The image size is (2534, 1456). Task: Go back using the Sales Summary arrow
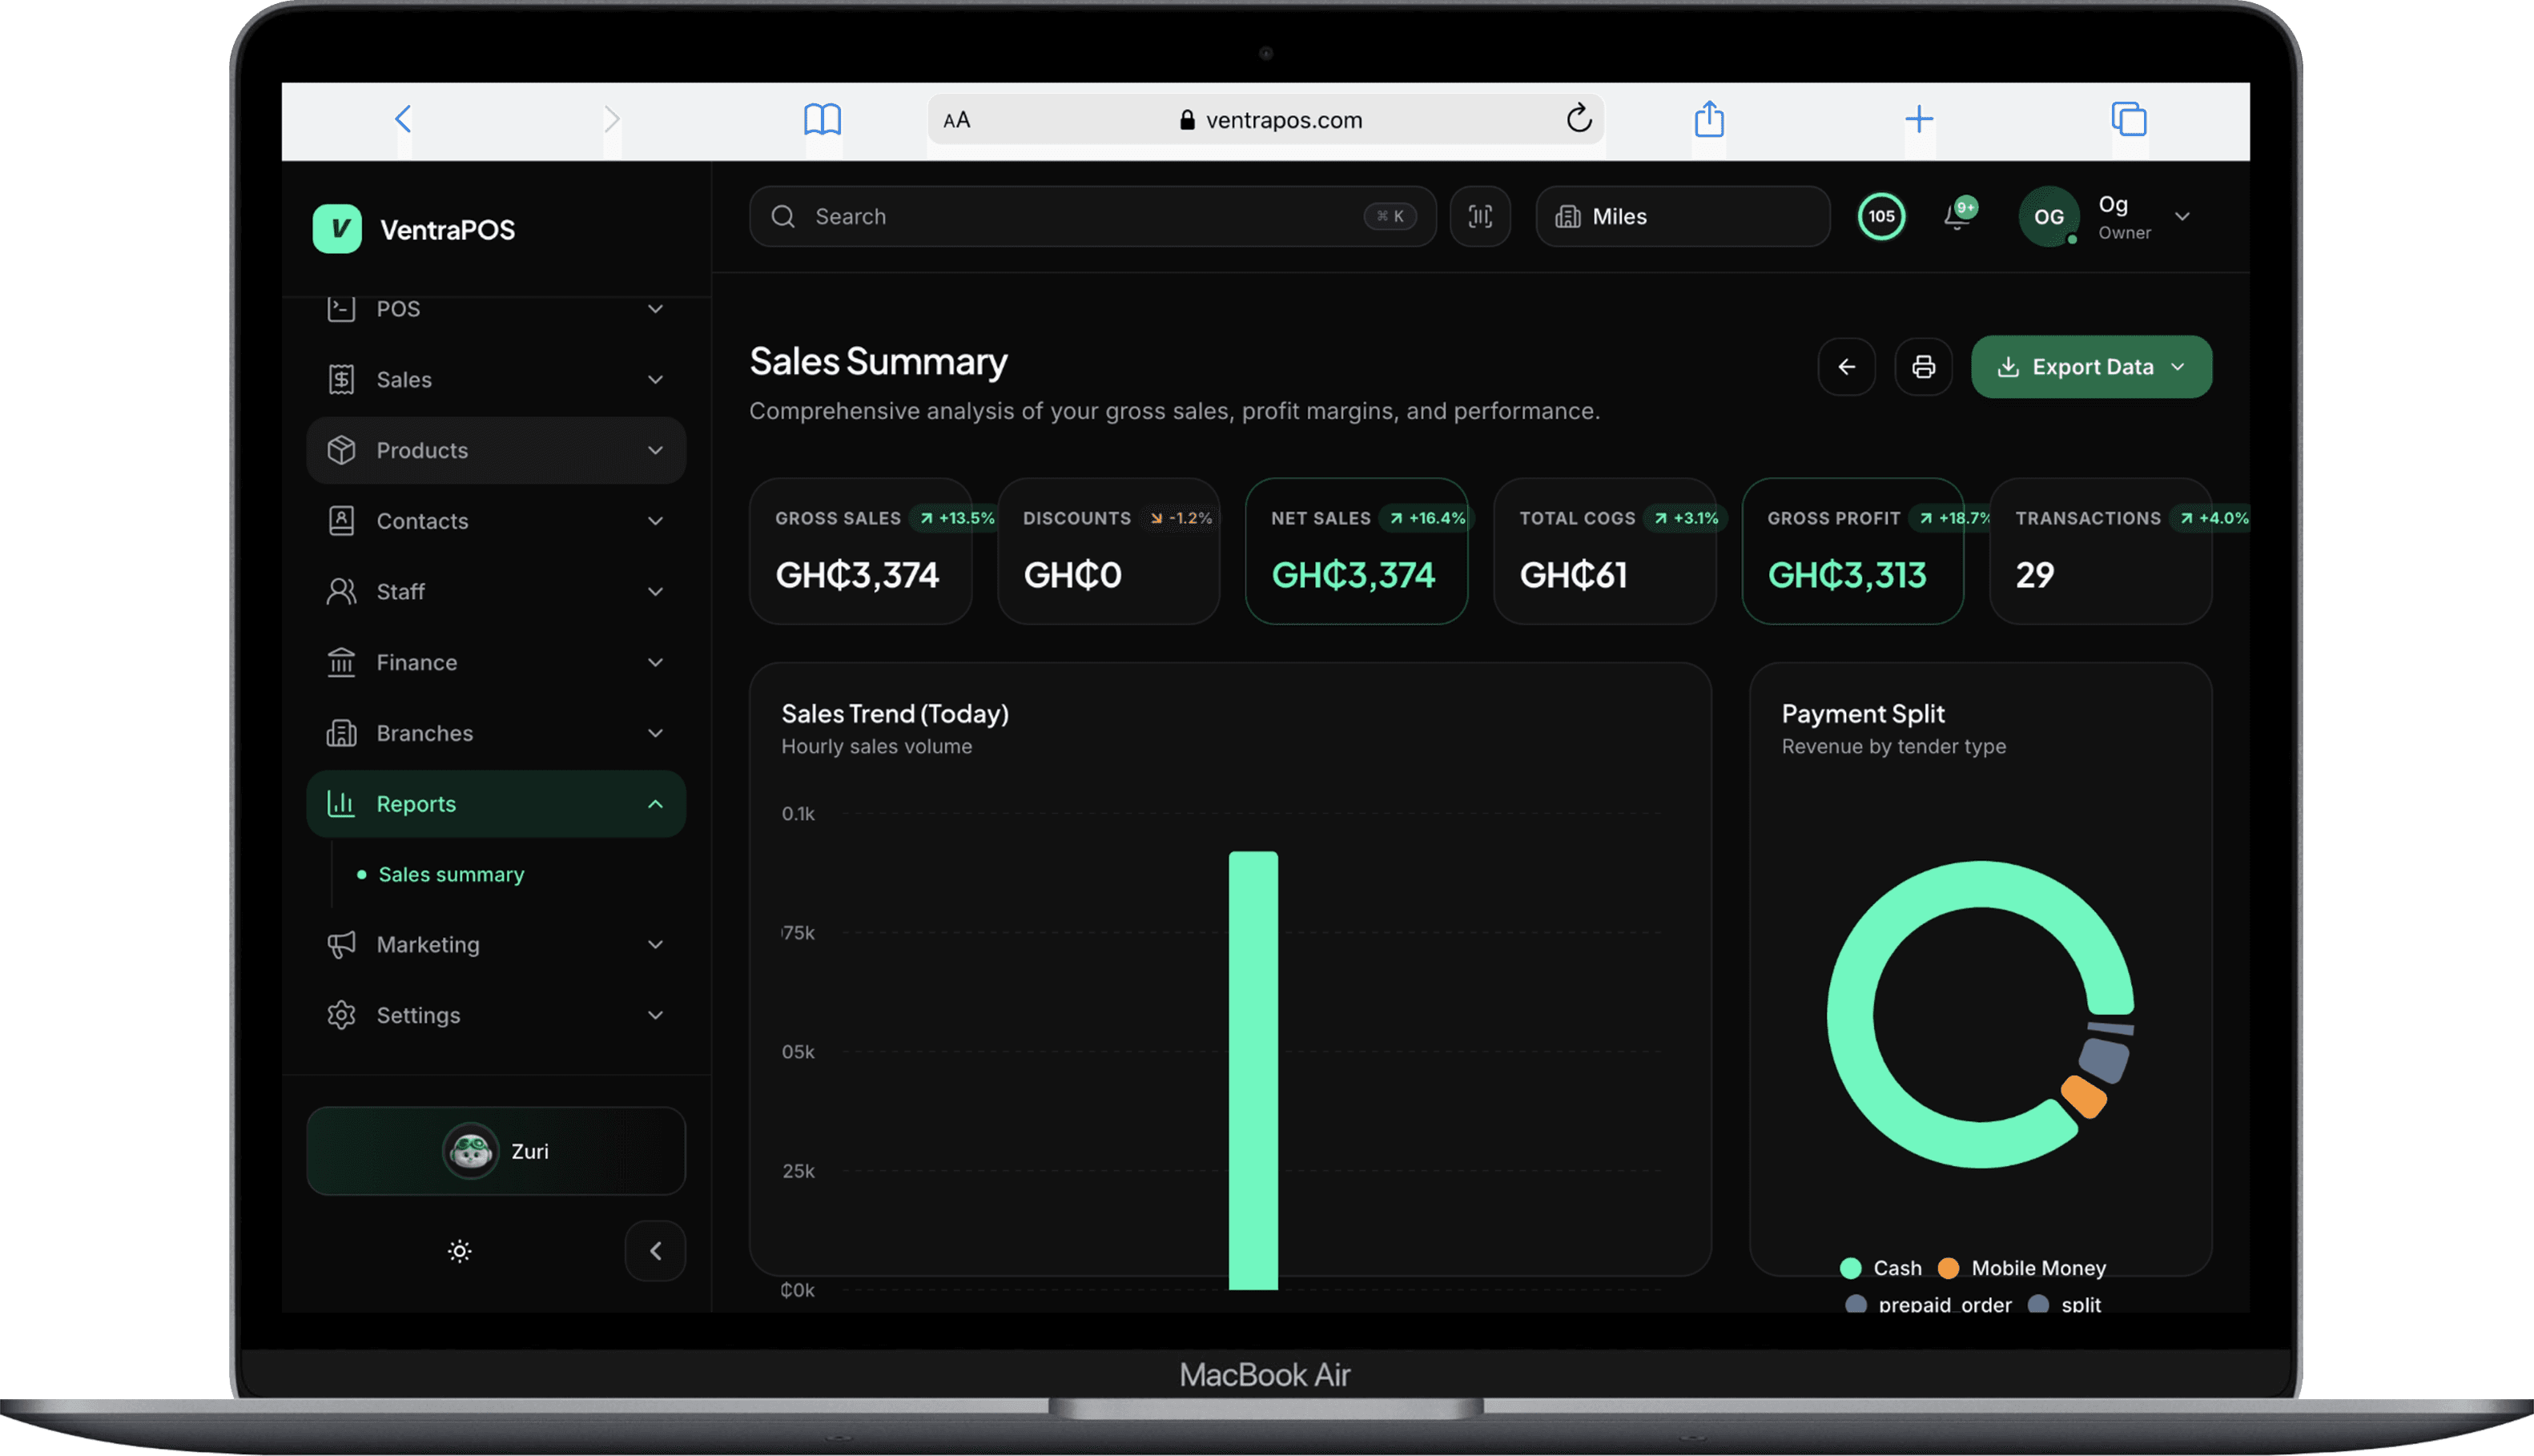[1846, 367]
